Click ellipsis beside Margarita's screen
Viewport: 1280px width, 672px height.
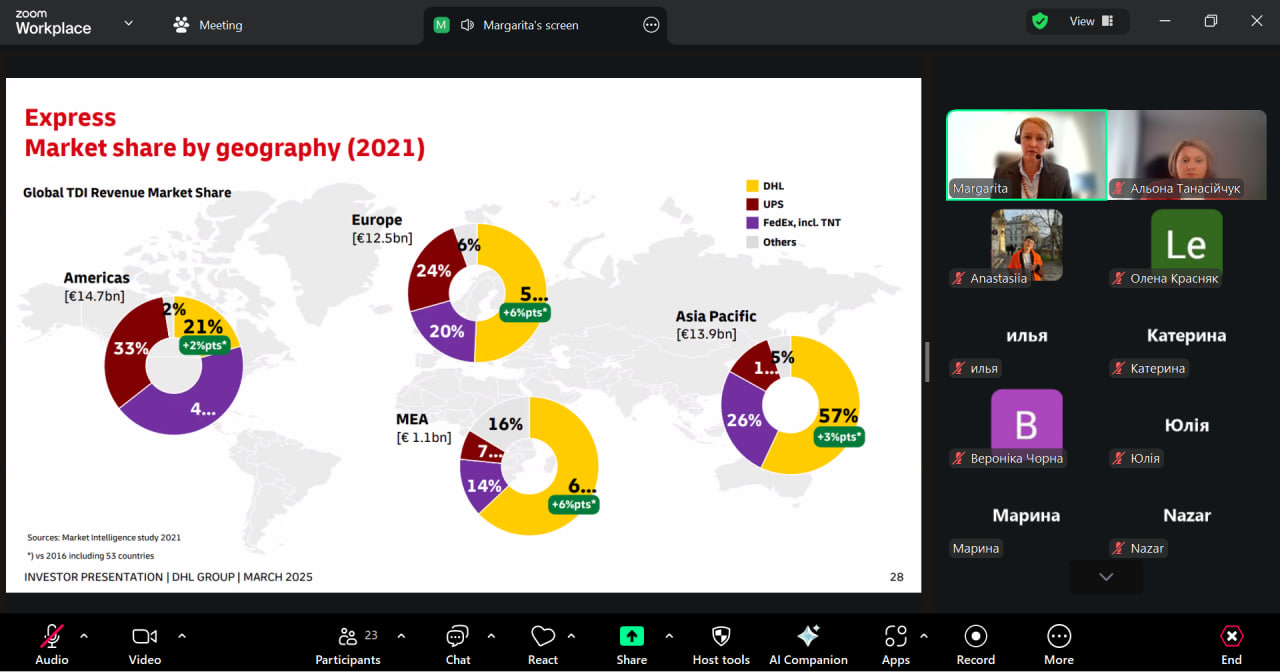pyautogui.click(x=651, y=25)
